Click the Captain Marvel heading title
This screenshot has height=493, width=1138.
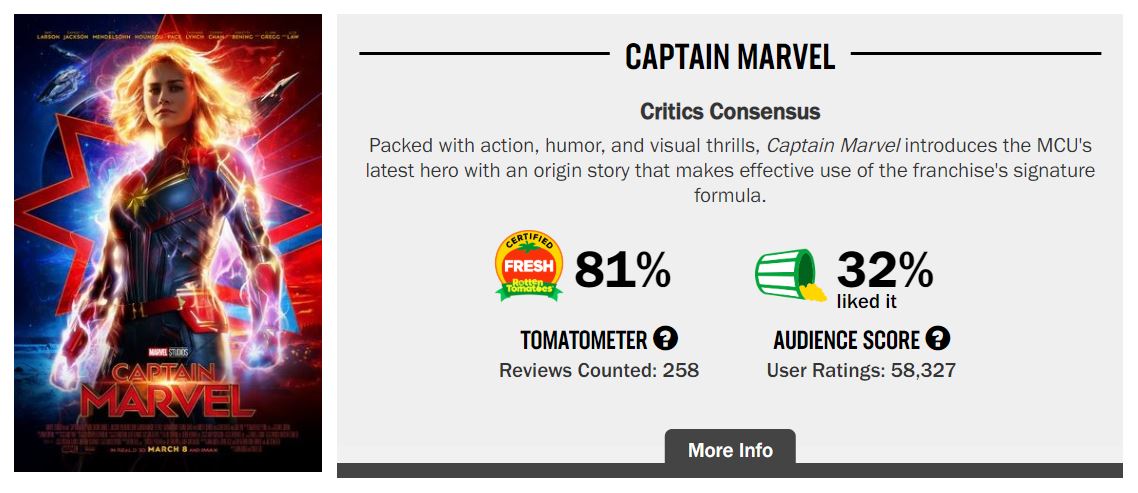[730, 57]
